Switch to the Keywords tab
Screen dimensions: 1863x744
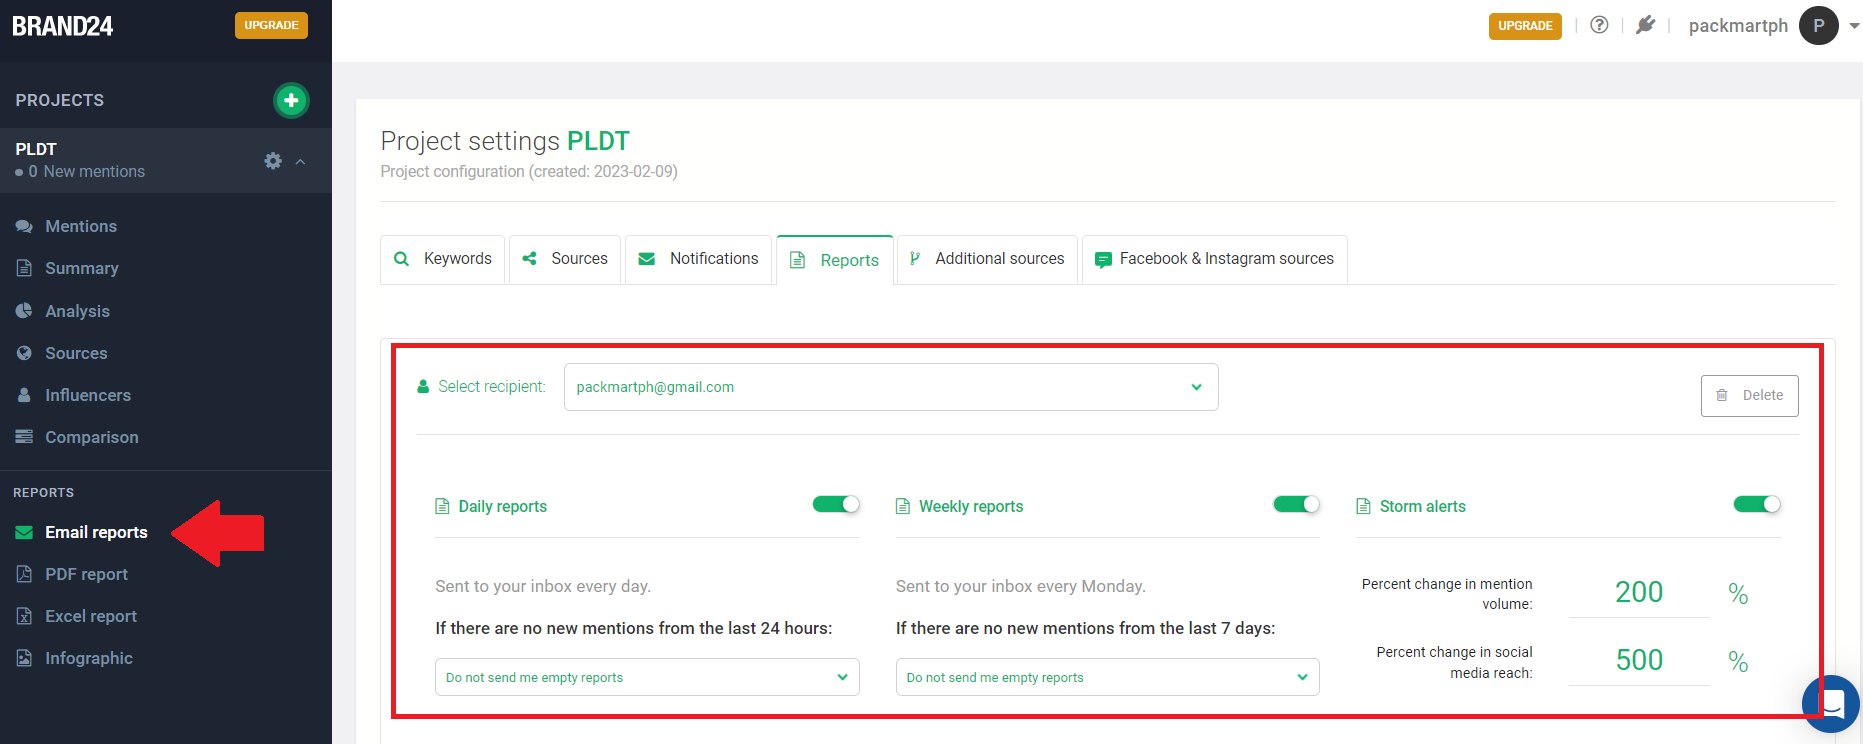(x=443, y=259)
